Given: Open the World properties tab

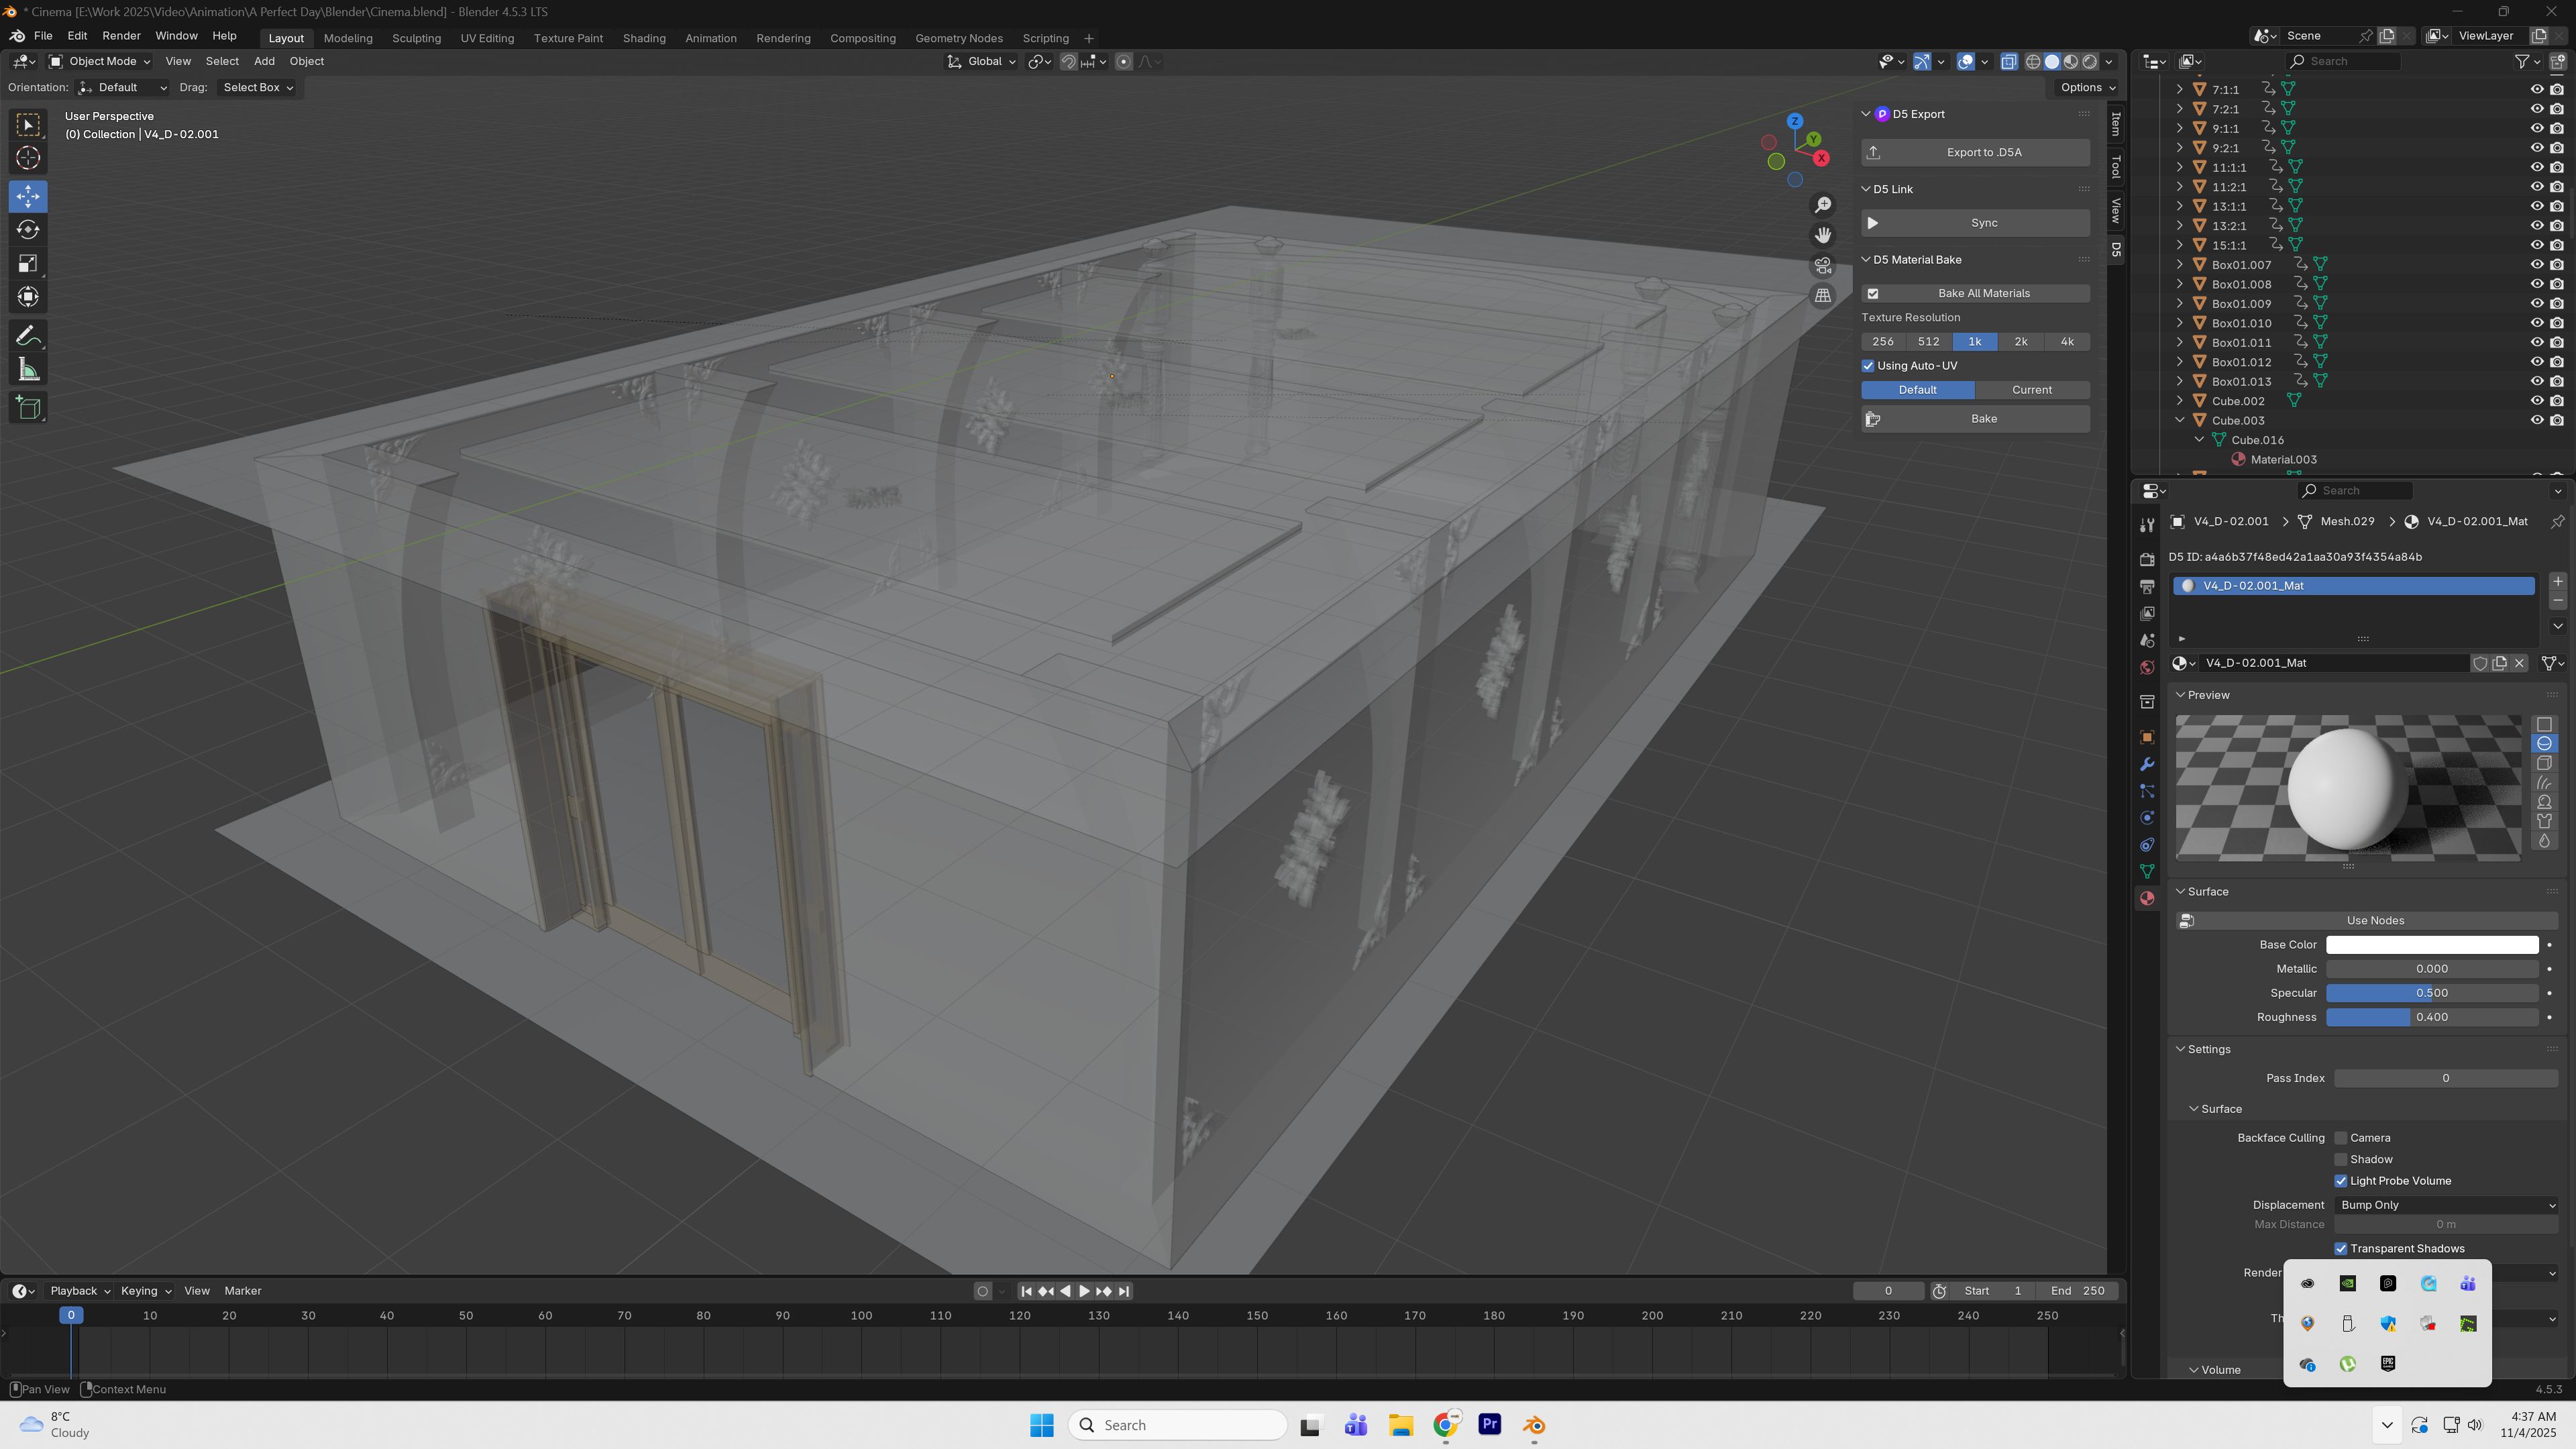Looking at the screenshot, I should 2146,668.
